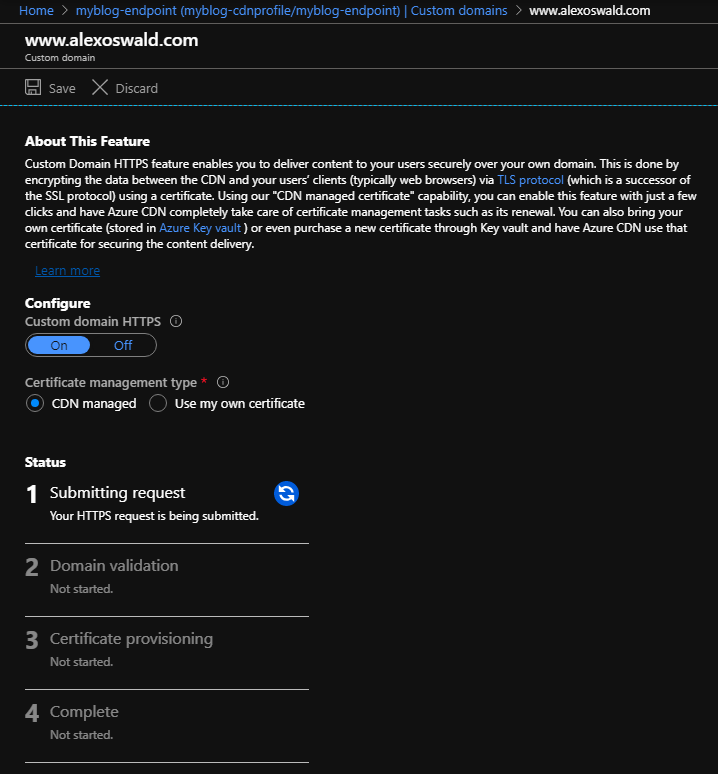Open the Azure Key vault link
Image resolution: width=718 pixels, height=774 pixels.
200,228
